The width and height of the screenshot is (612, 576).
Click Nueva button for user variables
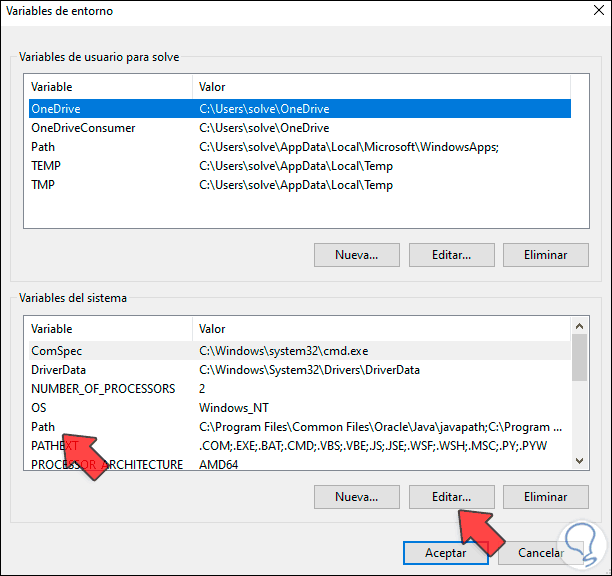[356, 255]
